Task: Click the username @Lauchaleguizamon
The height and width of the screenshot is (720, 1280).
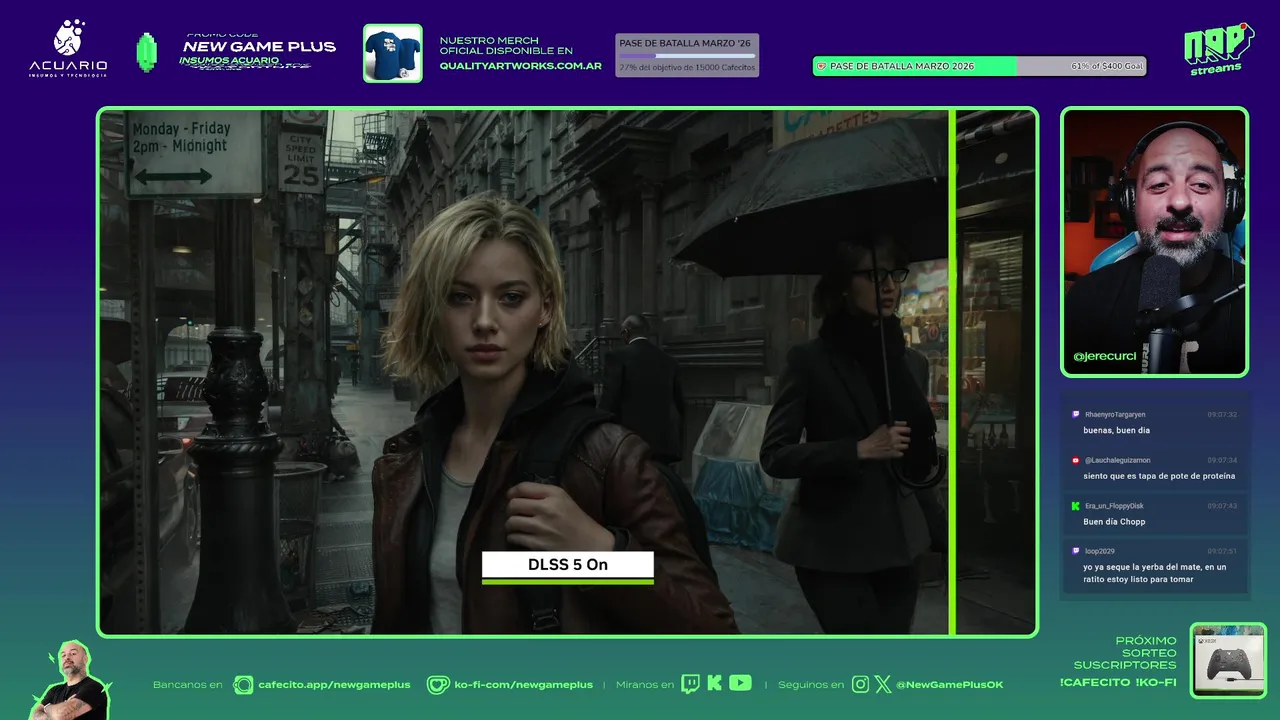Action: coord(1117,460)
